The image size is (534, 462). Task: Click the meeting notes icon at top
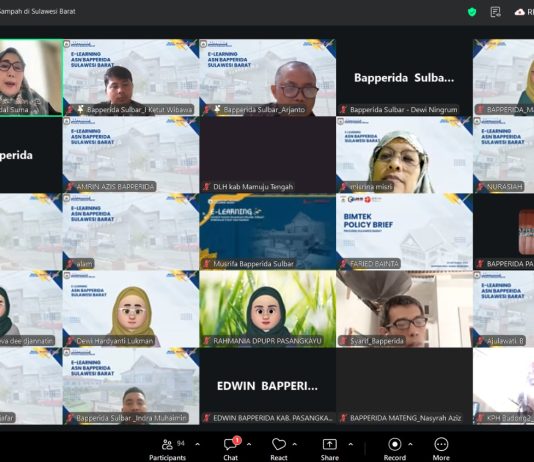(x=495, y=12)
